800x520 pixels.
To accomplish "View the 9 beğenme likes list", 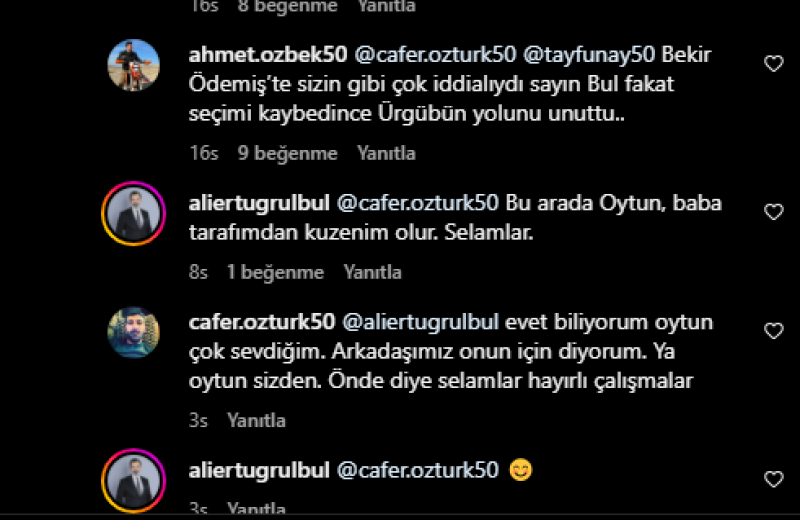I will click(287, 153).
